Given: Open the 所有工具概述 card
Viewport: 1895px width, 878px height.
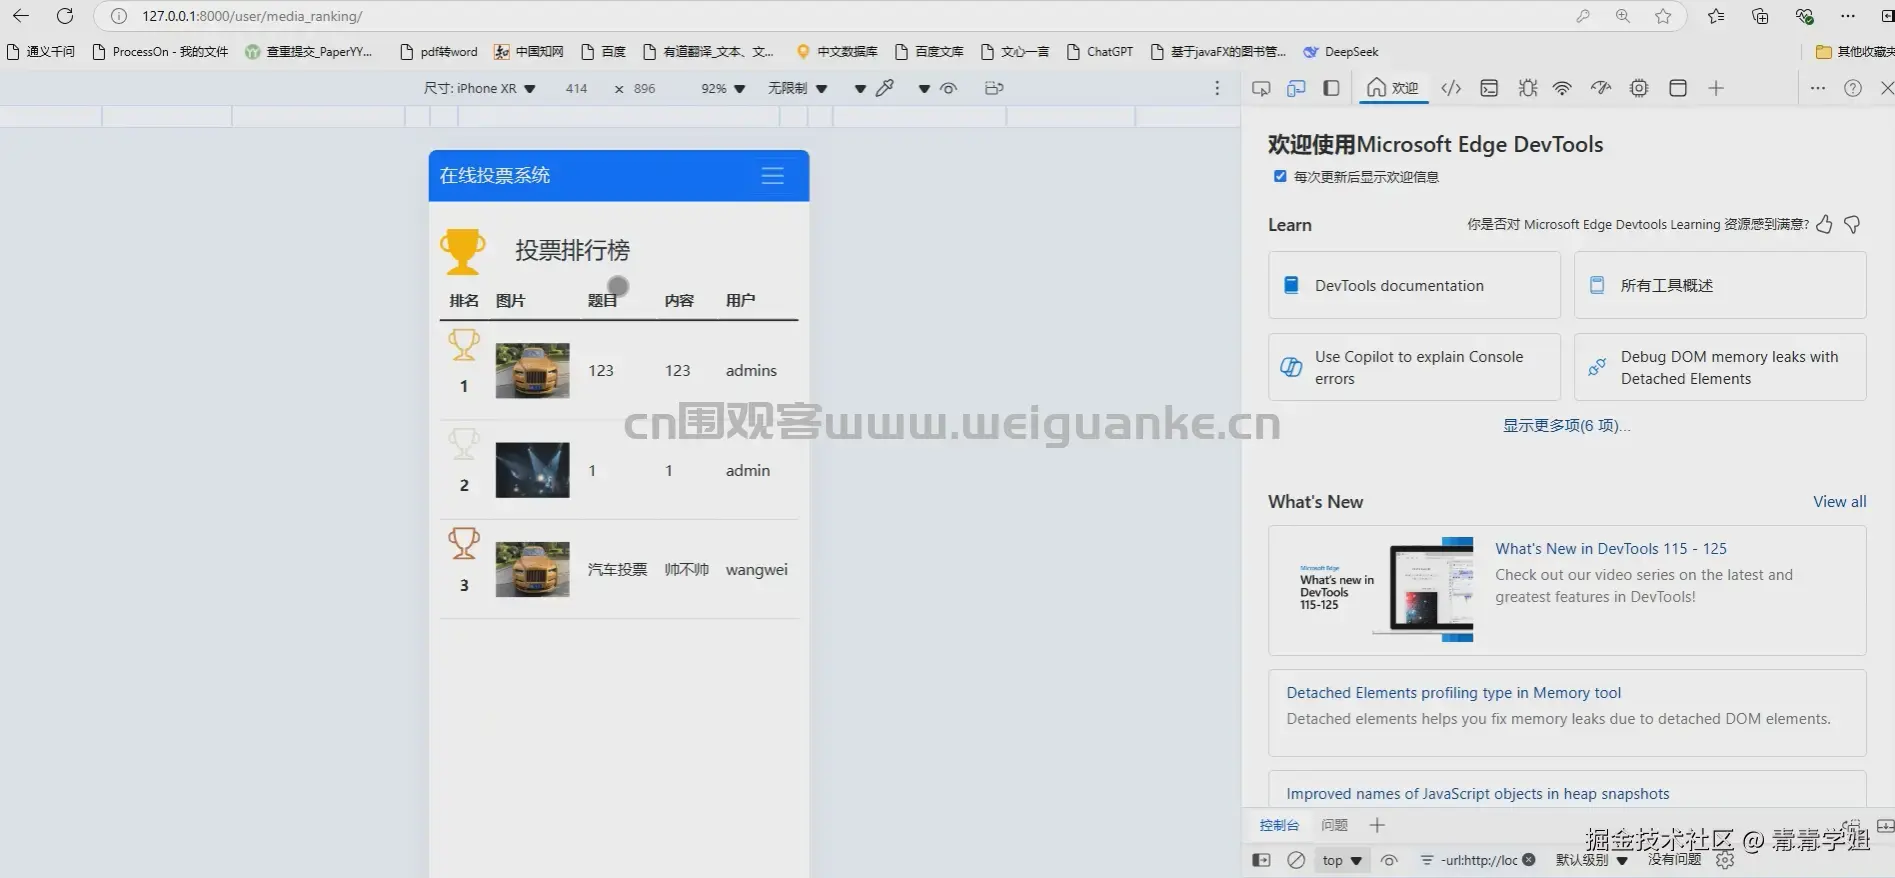Looking at the screenshot, I should coord(1720,285).
